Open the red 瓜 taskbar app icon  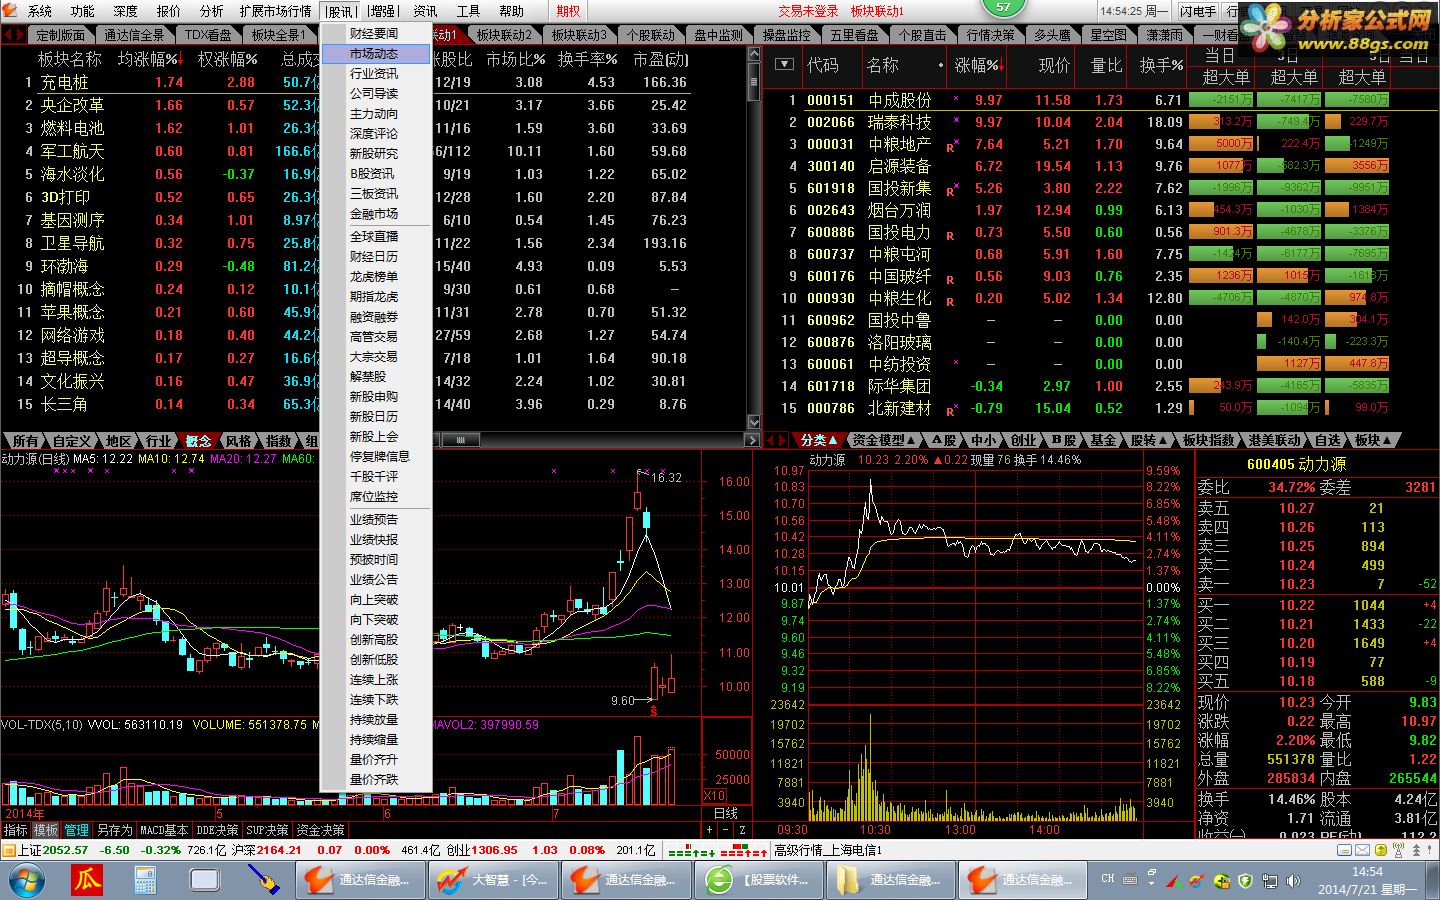point(87,880)
